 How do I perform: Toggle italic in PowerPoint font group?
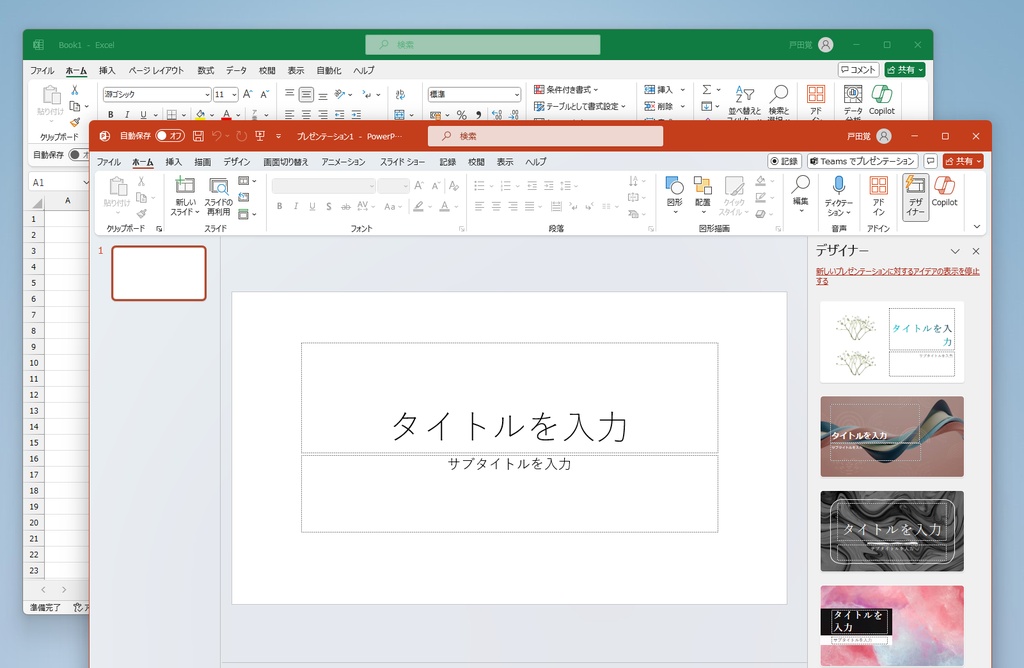(296, 206)
